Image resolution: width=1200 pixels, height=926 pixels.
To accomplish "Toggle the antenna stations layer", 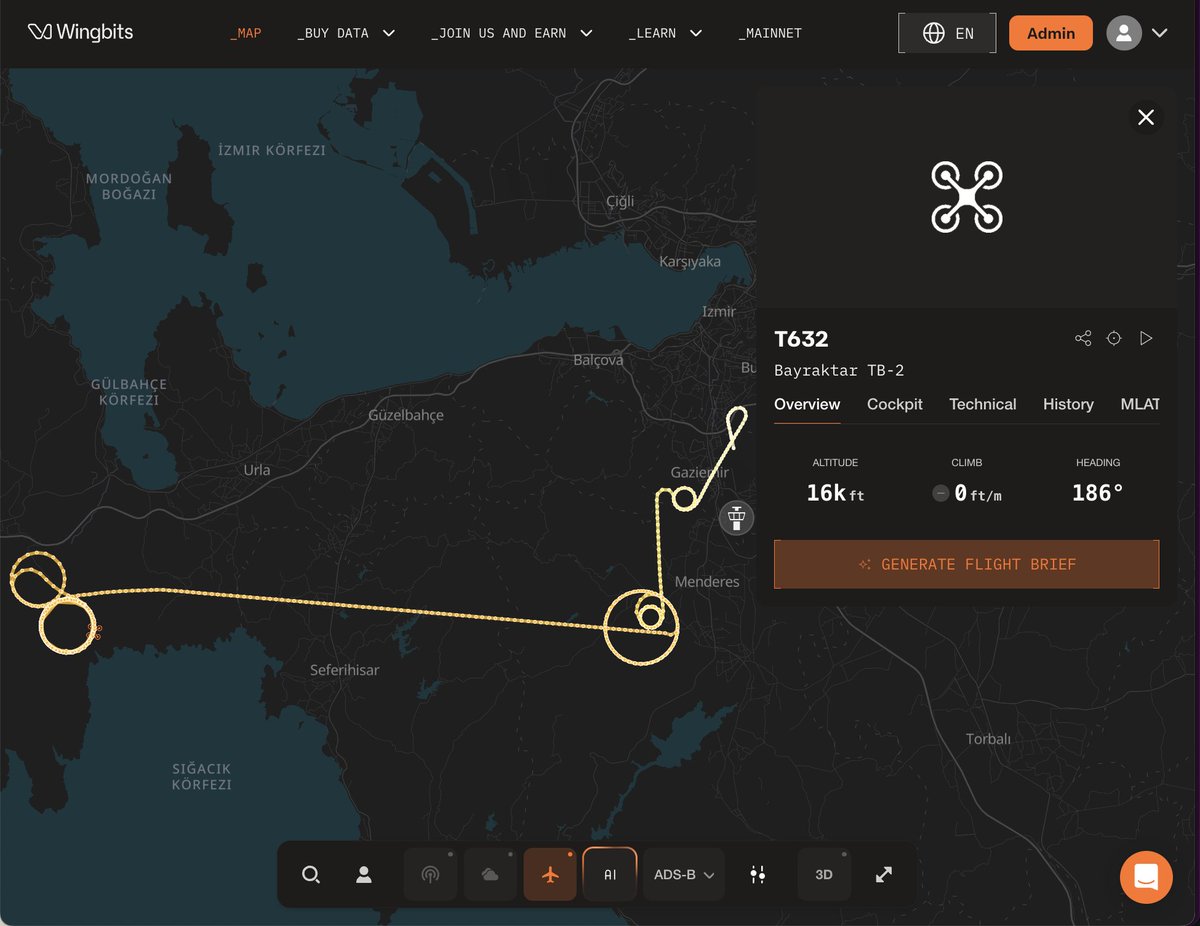I will point(430,875).
